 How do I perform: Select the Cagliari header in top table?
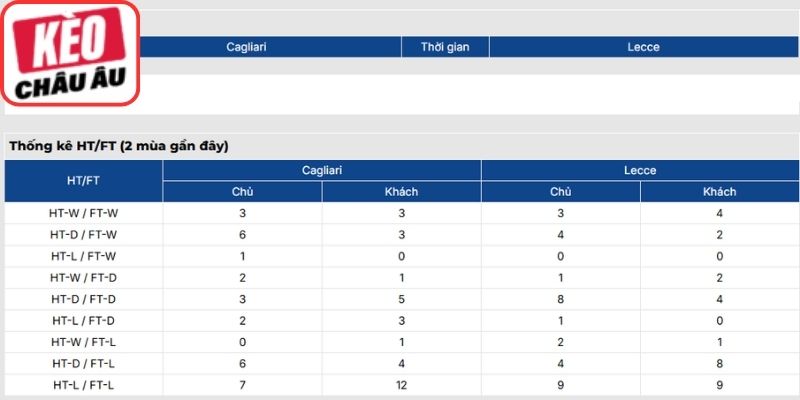pyautogui.click(x=246, y=47)
